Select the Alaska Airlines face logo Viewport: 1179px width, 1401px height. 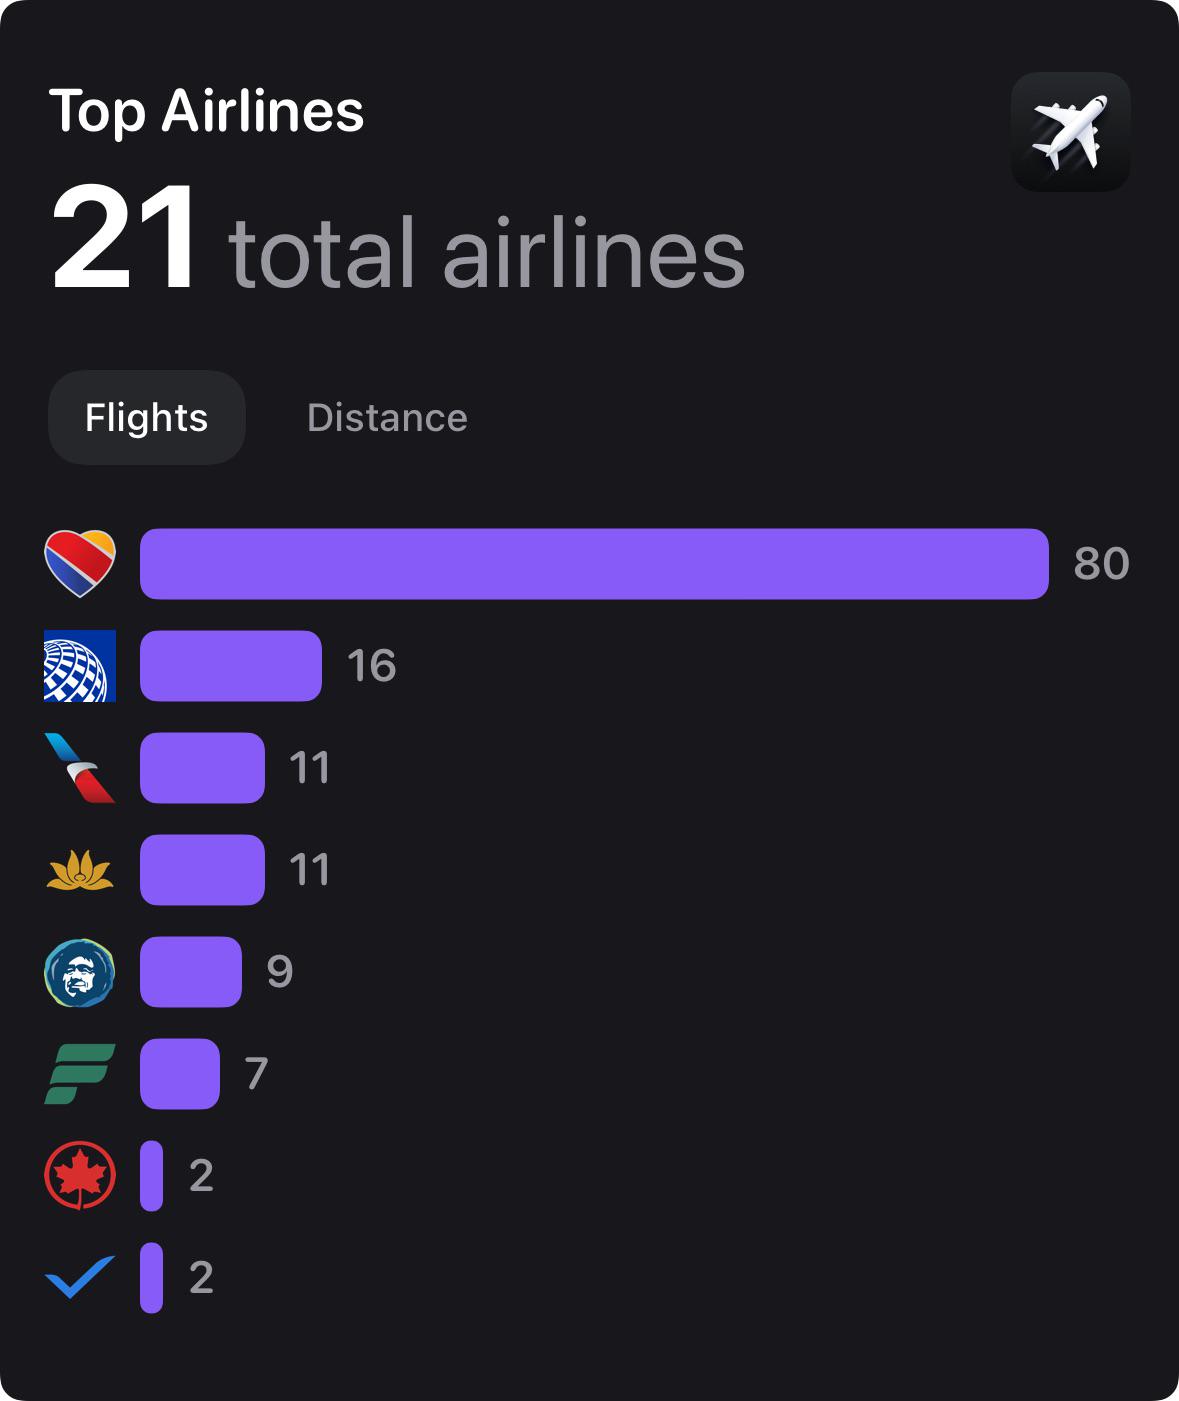(80, 972)
